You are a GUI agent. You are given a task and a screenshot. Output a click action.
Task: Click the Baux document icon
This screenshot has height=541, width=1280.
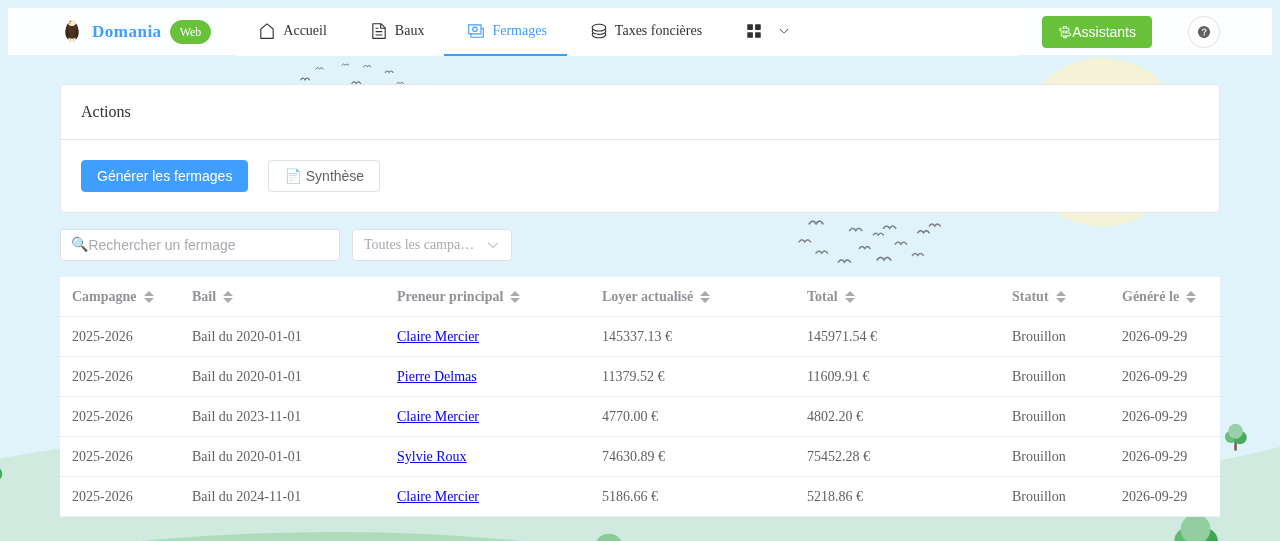379,31
